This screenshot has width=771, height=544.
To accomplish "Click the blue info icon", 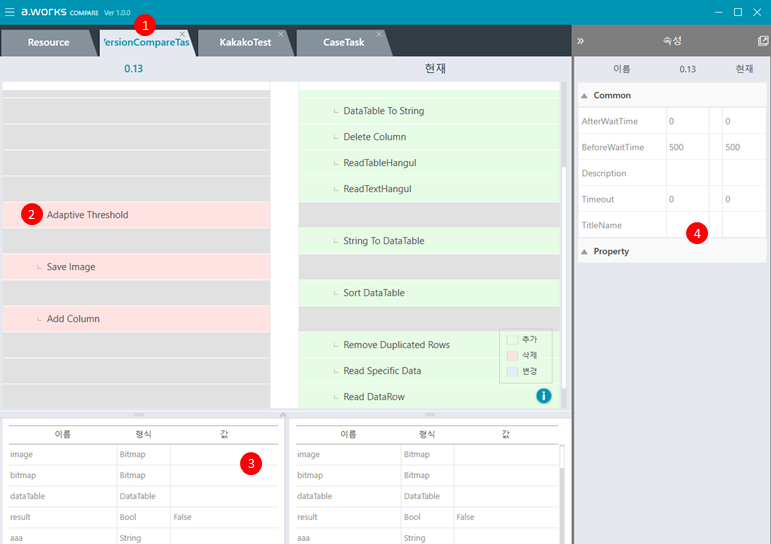I will click(544, 396).
